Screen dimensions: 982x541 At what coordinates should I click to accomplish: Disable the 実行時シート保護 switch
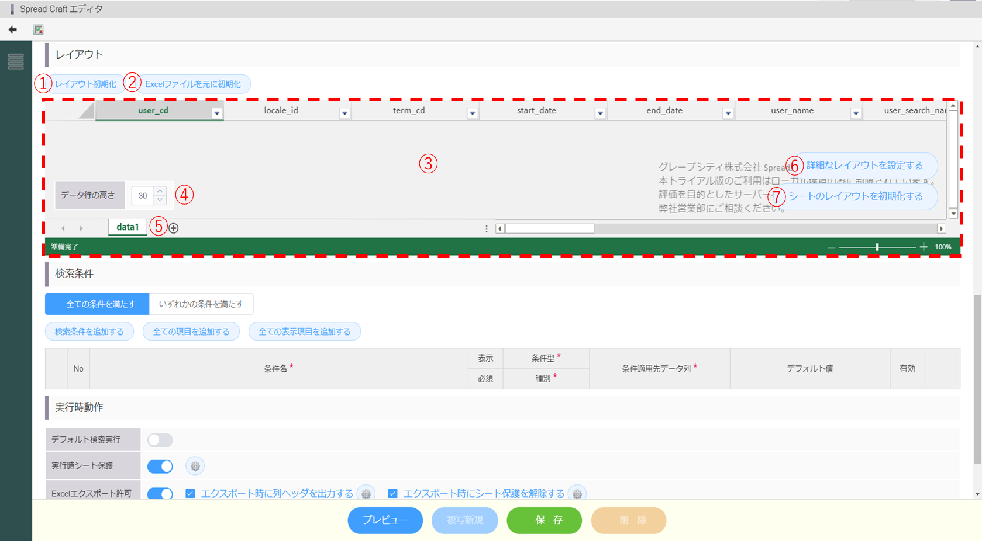160,466
